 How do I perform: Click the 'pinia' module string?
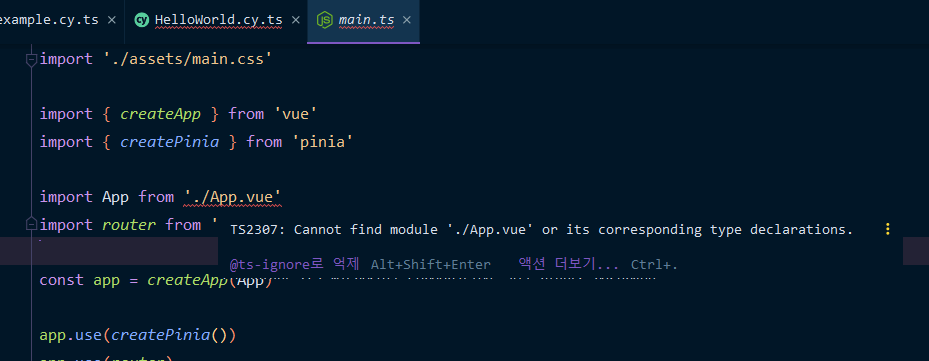click(322, 142)
